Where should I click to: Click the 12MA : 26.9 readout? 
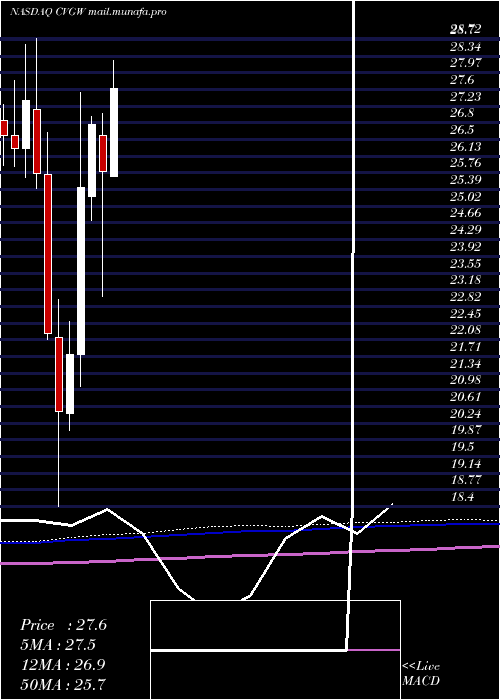click(x=63, y=664)
